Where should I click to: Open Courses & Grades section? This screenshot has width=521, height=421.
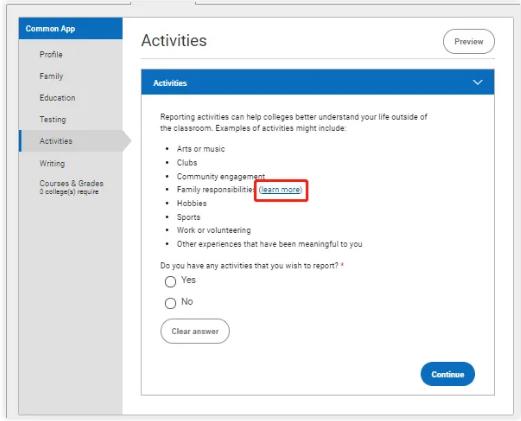point(71,187)
